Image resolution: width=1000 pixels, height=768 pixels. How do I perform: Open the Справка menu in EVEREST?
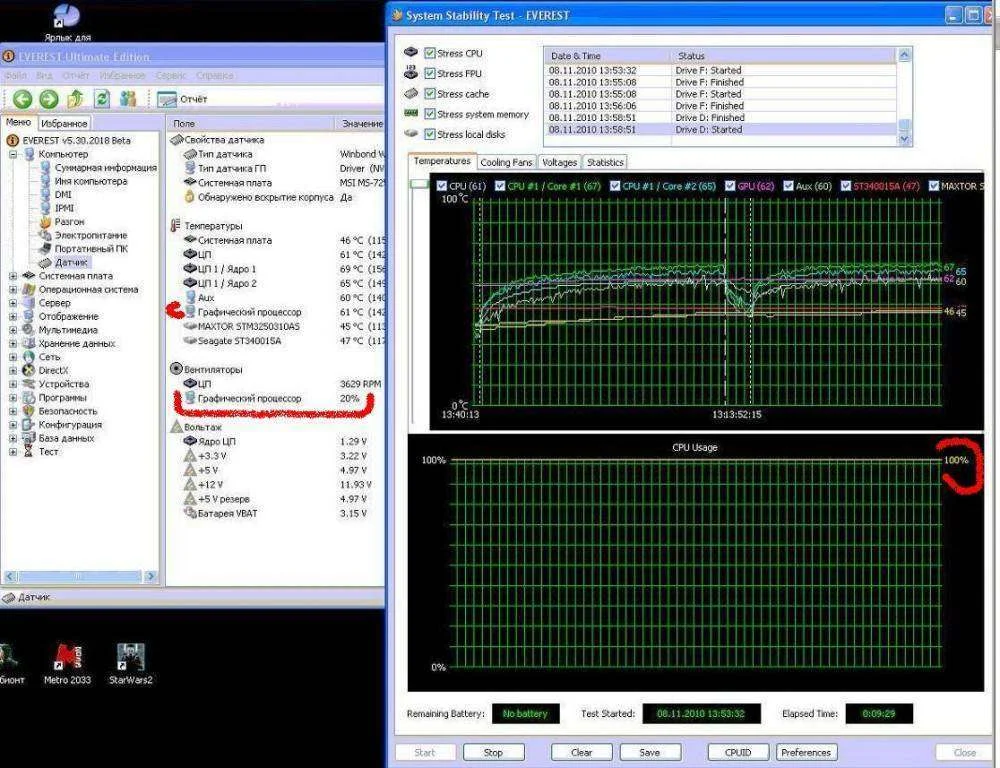[x=214, y=75]
